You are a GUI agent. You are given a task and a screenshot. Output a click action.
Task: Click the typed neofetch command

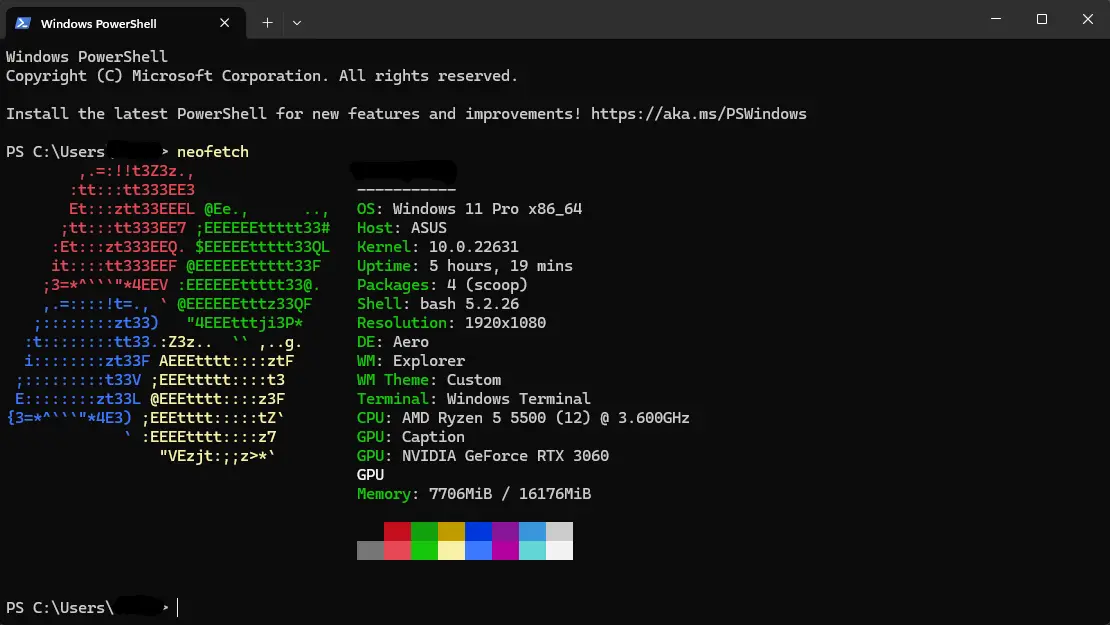tap(212, 152)
